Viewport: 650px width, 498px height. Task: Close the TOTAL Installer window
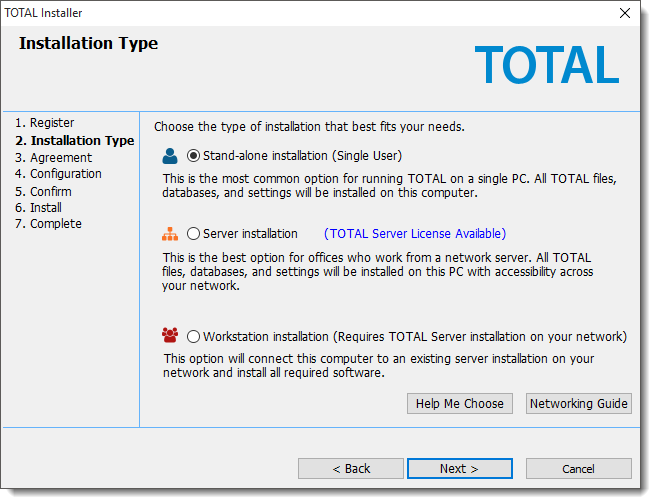pyautogui.click(x=625, y=13)
